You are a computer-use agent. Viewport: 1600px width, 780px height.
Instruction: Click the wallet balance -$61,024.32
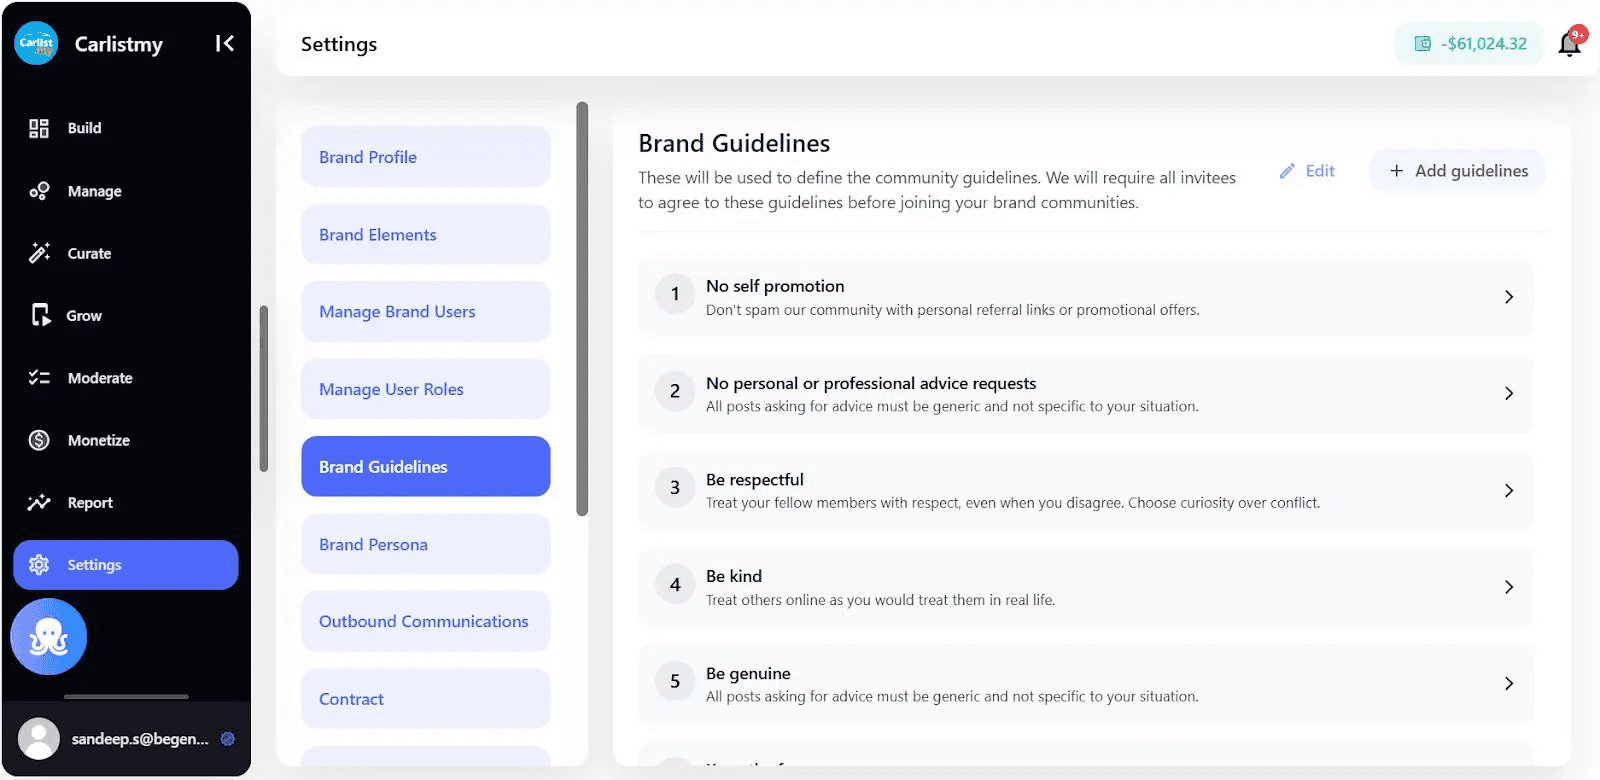click(x=1470, y=44)
